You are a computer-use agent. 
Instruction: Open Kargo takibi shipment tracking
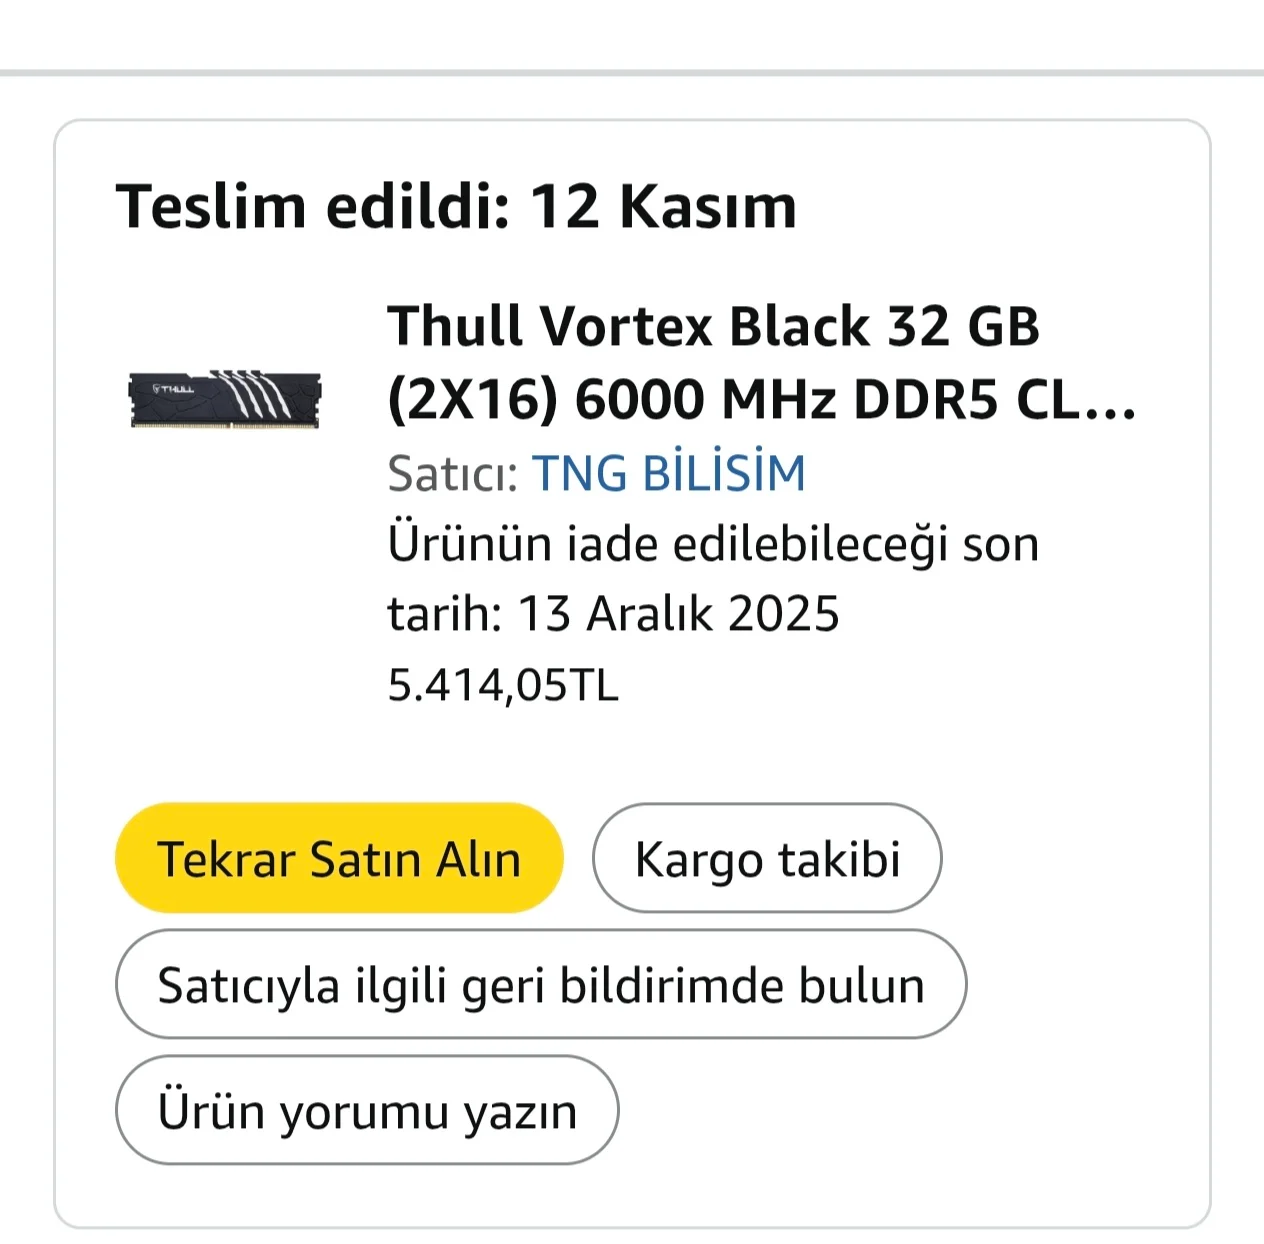click(767, 859)
